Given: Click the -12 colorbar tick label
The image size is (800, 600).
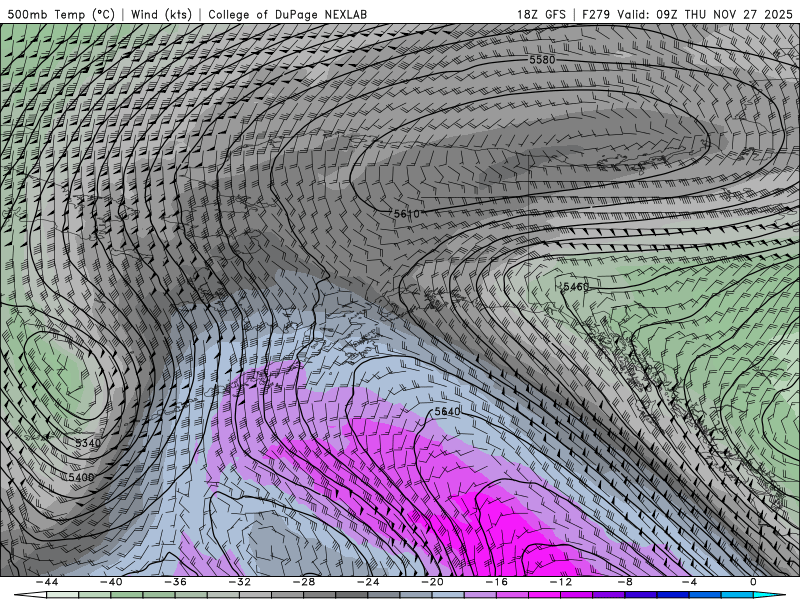Looking at the screenshot, I should (561, 582).
